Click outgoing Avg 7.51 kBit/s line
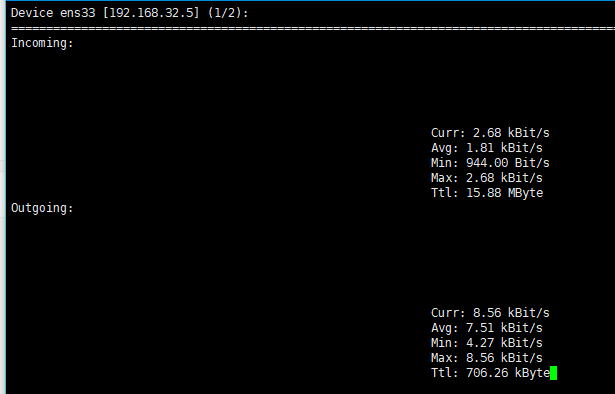The height and width of the screenshot is (394, 615). pyautogui.click(x=487, y=328)
